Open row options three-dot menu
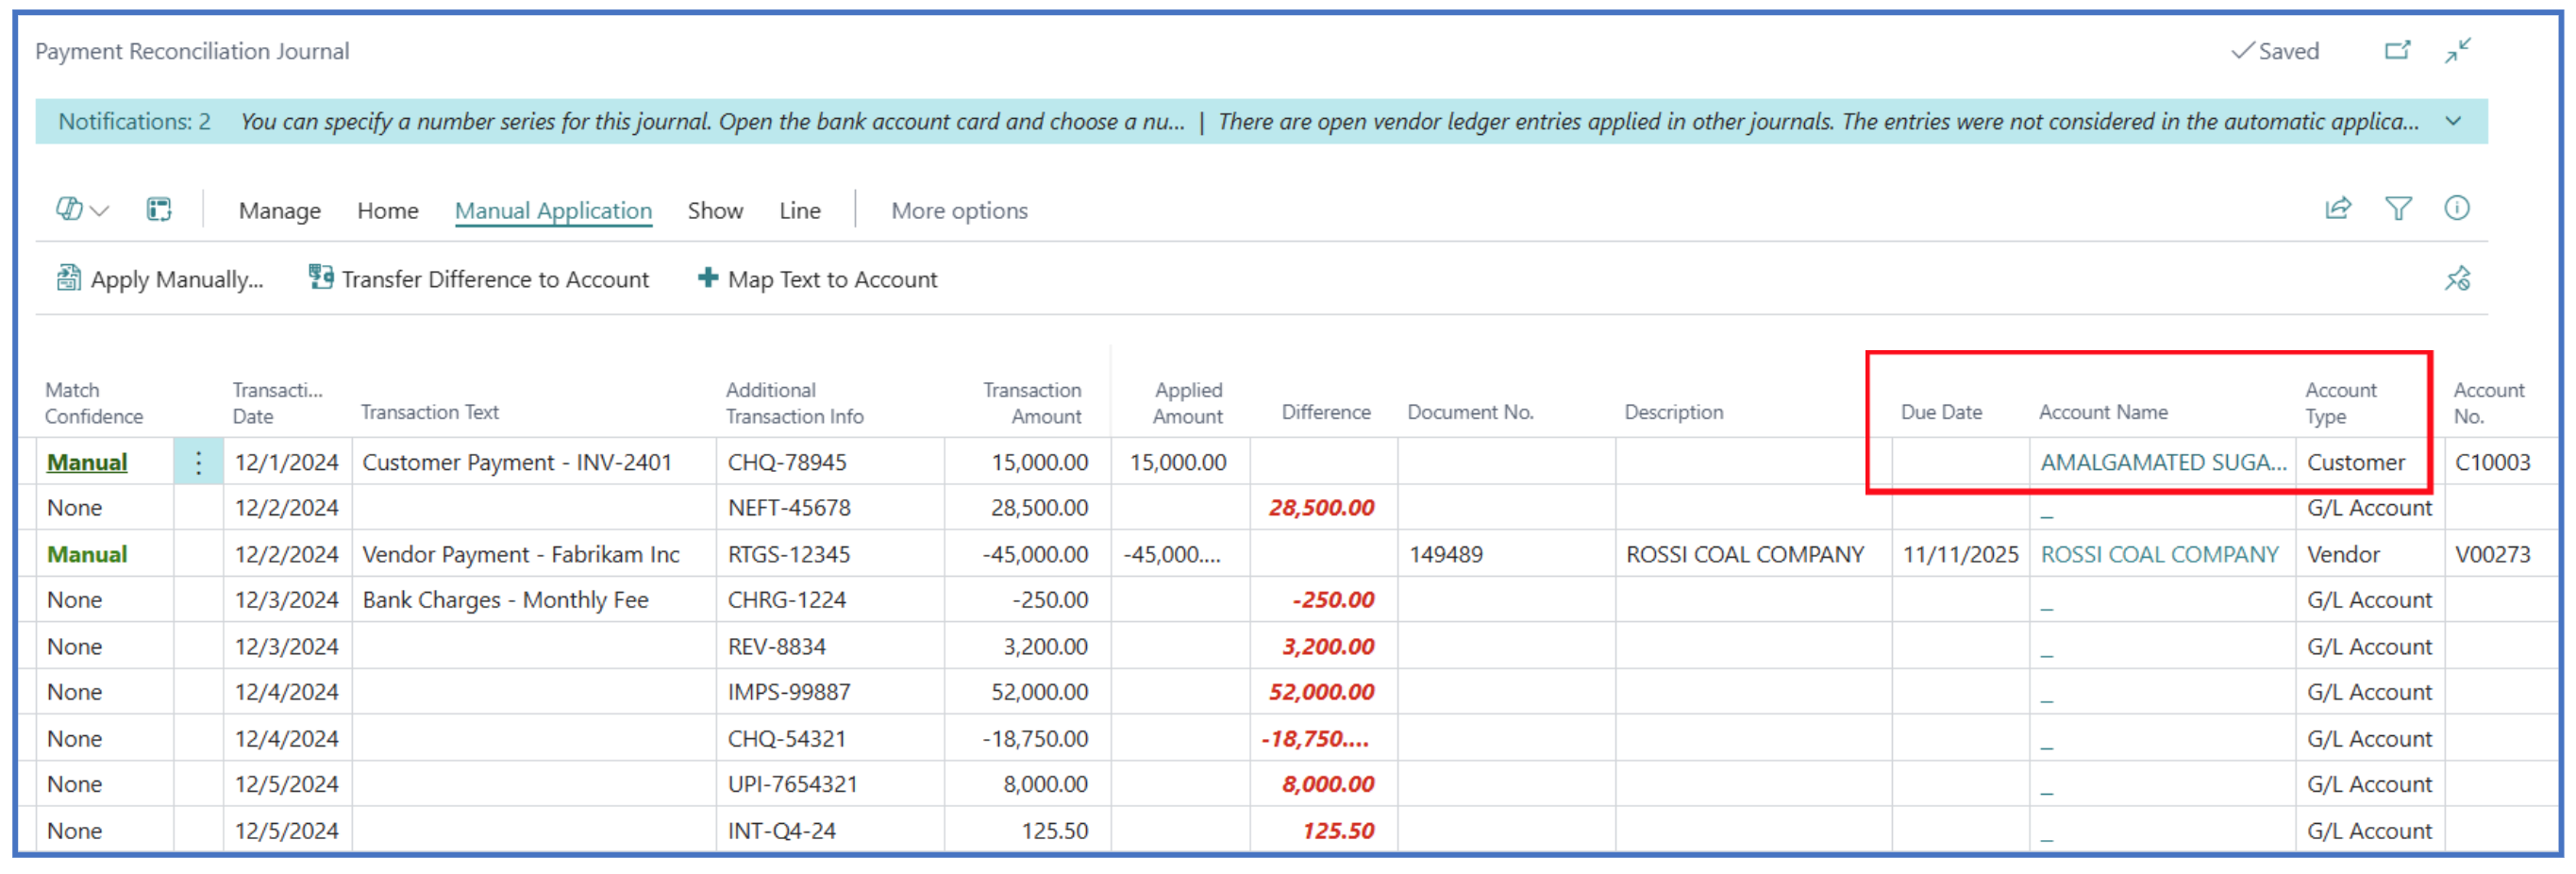Viewport: 2576px width, 874px height. [x=198, y=462]
